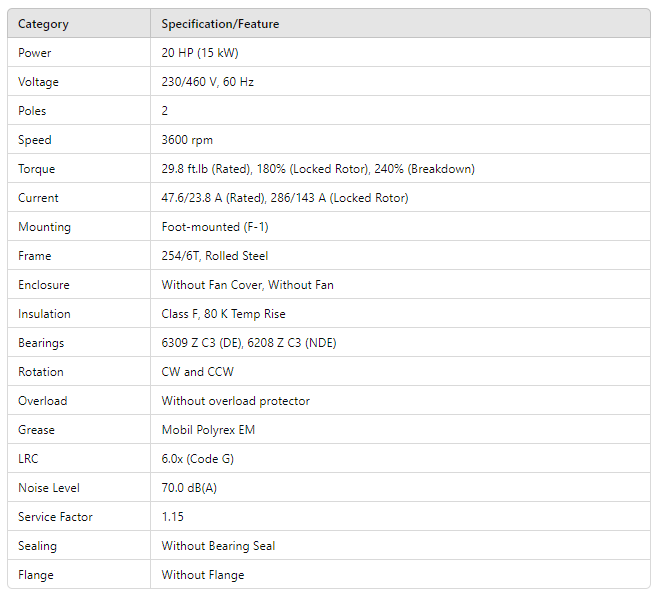Image resolution: width=662 pixels, height=595 pixels.
Task: Select the Class F insulation value
Action: pyautogui.click(x=224, y=314)
